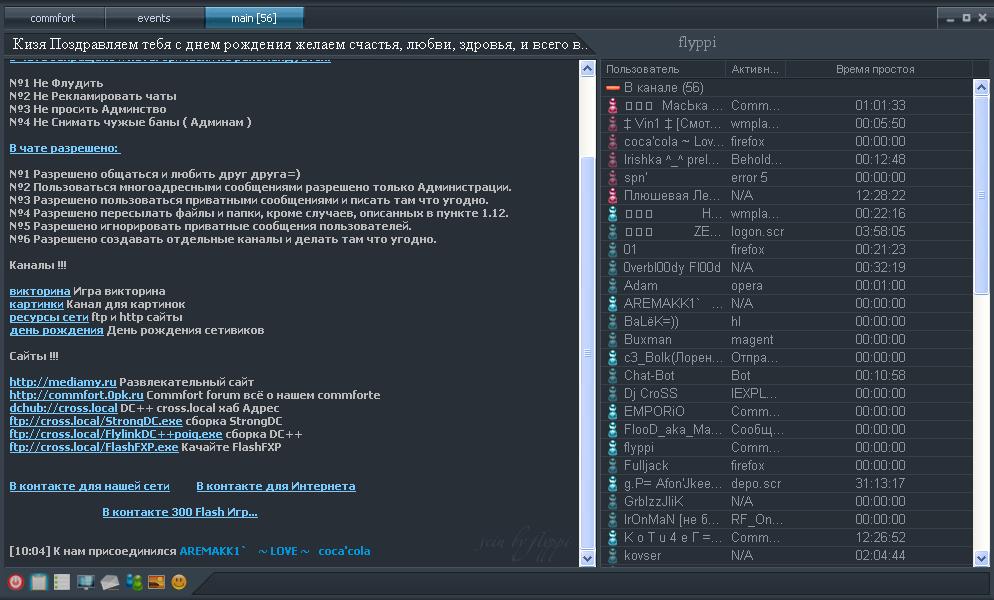Viewport: 994px width, 600px height.
Task: Click the red power icon in bottom toolbar
Action: coord(15,582)
